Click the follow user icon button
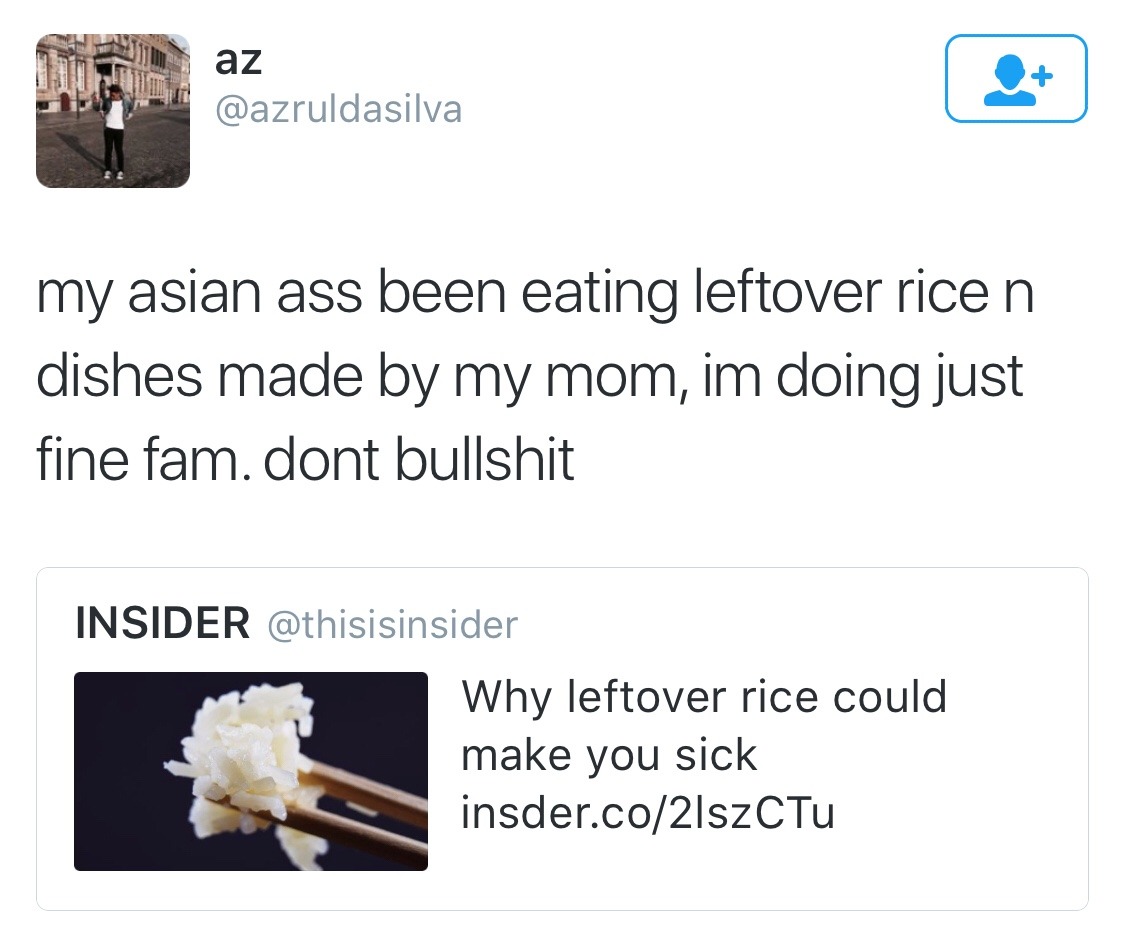Viewport: 1125px width, 929px height. 1016,78
